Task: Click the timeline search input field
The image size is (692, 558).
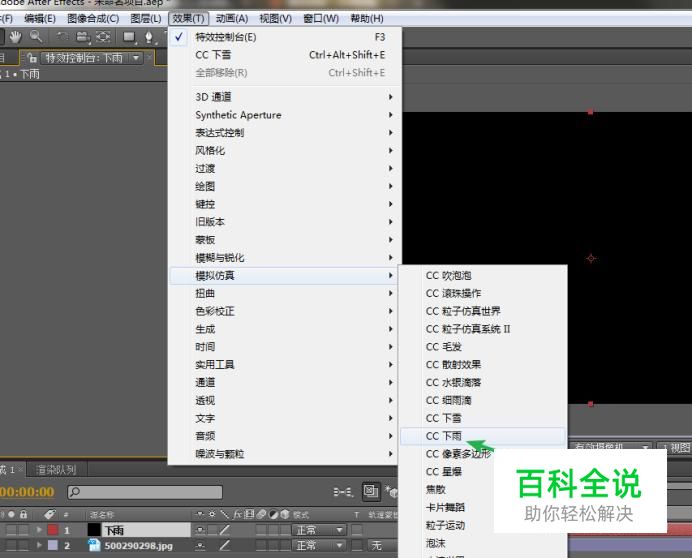Action: pyautogui.click(x=145, y=491)
